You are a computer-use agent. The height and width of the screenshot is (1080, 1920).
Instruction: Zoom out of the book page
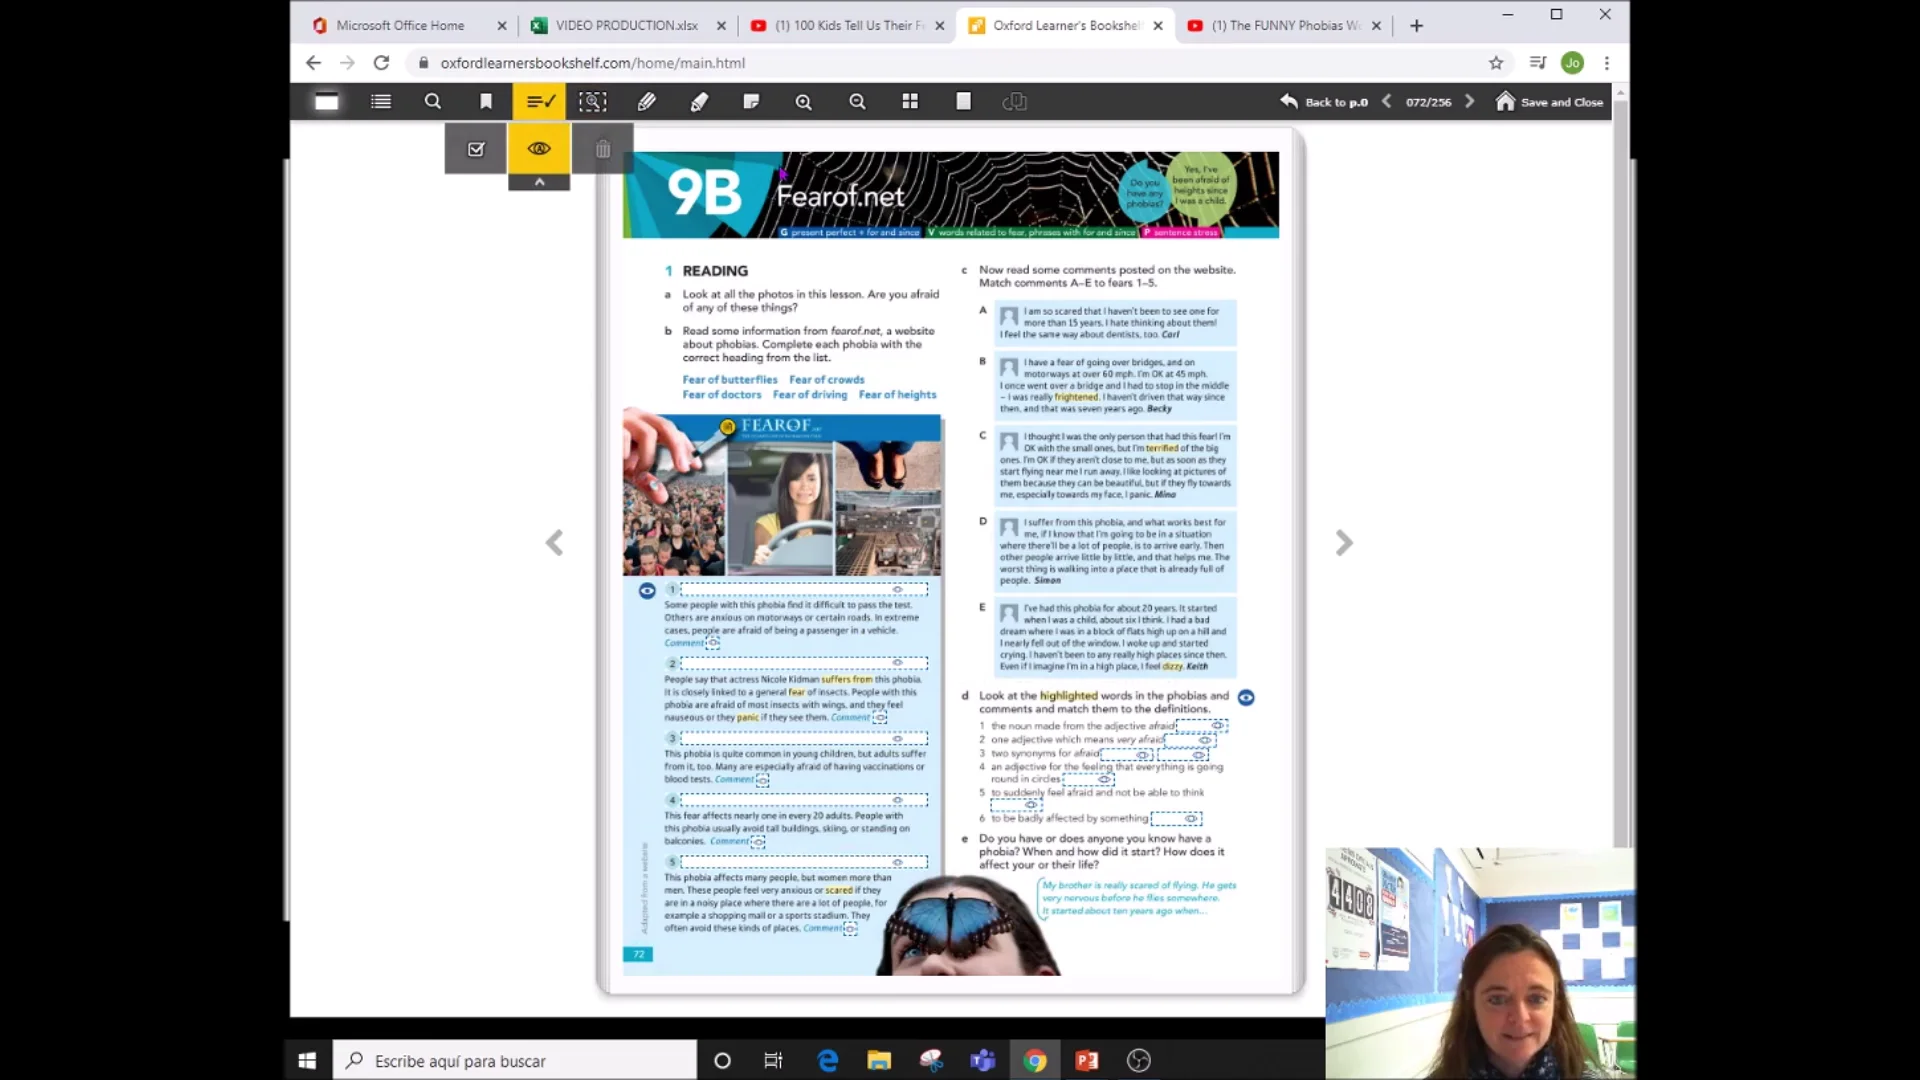[x=857, y=101]
